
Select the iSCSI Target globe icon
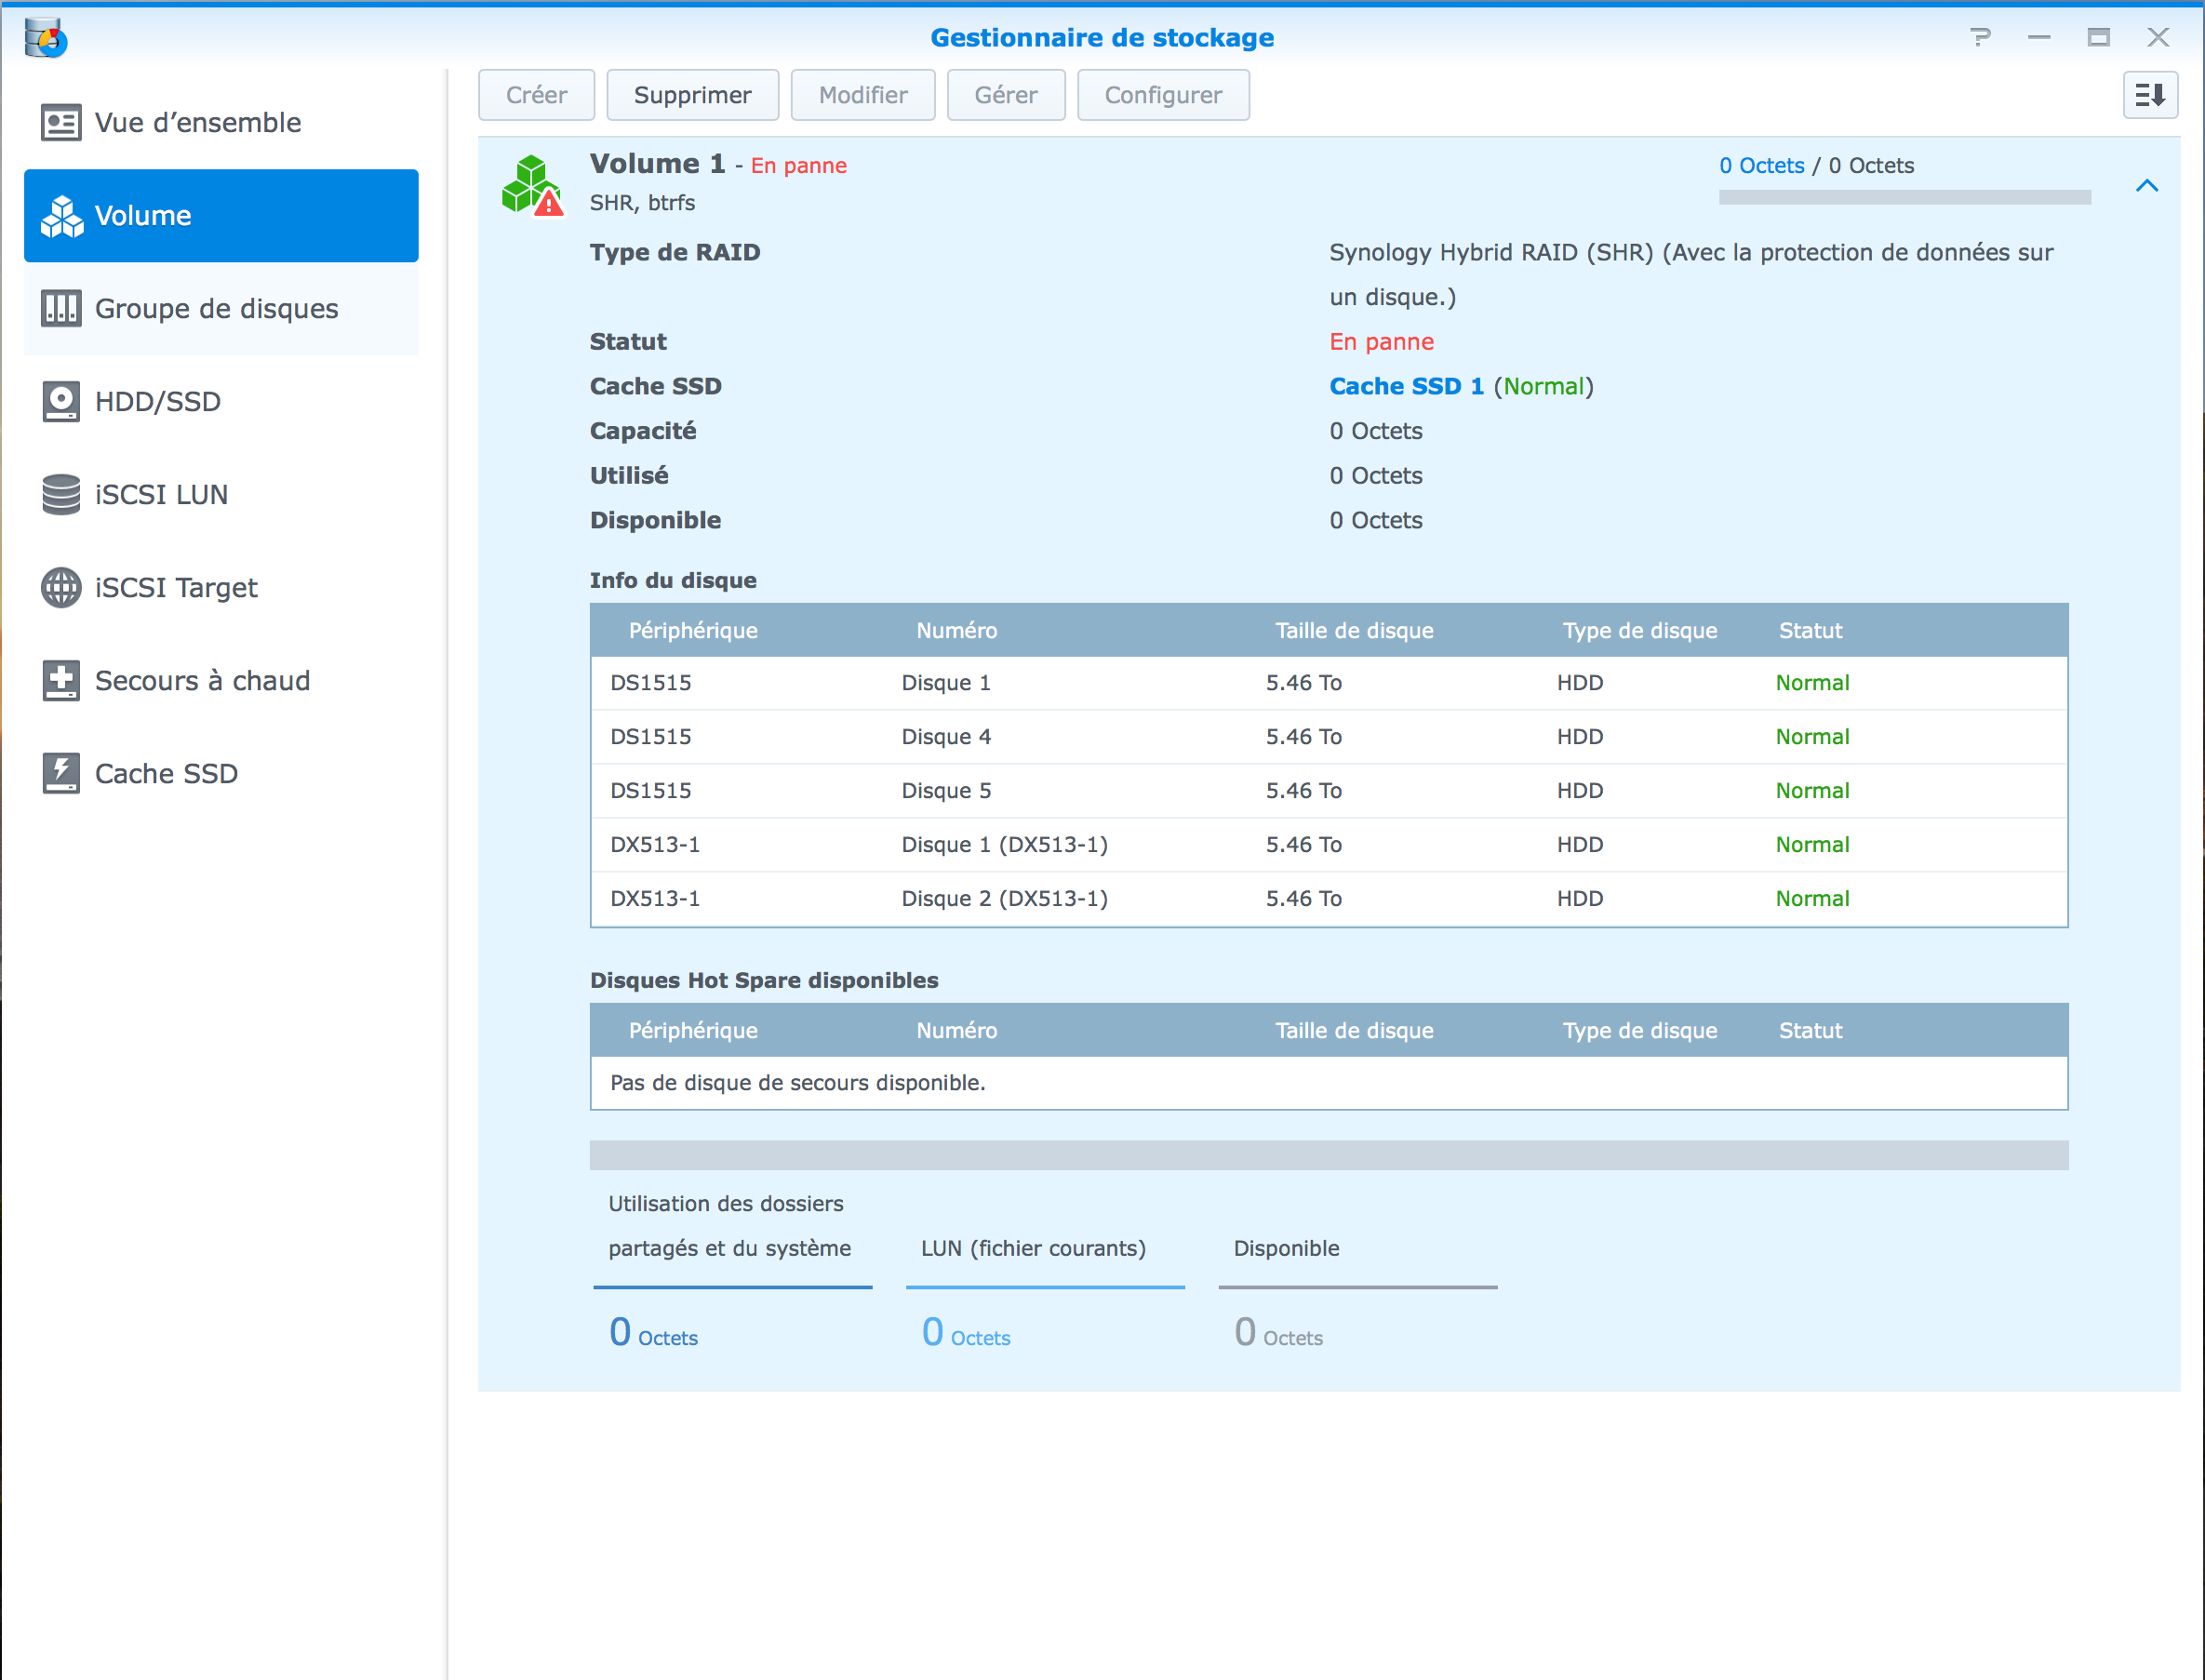(61, 587)
